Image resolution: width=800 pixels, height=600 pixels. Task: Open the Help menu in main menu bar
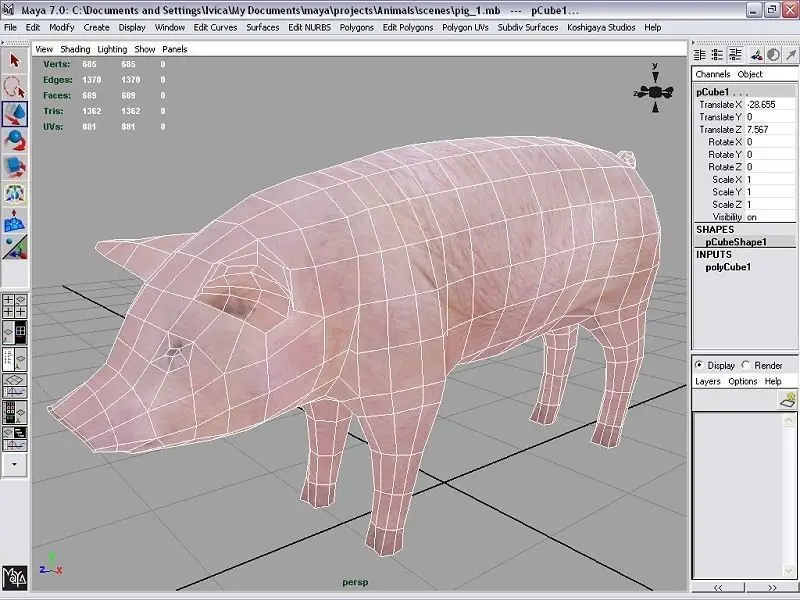[x=653, y=28]
